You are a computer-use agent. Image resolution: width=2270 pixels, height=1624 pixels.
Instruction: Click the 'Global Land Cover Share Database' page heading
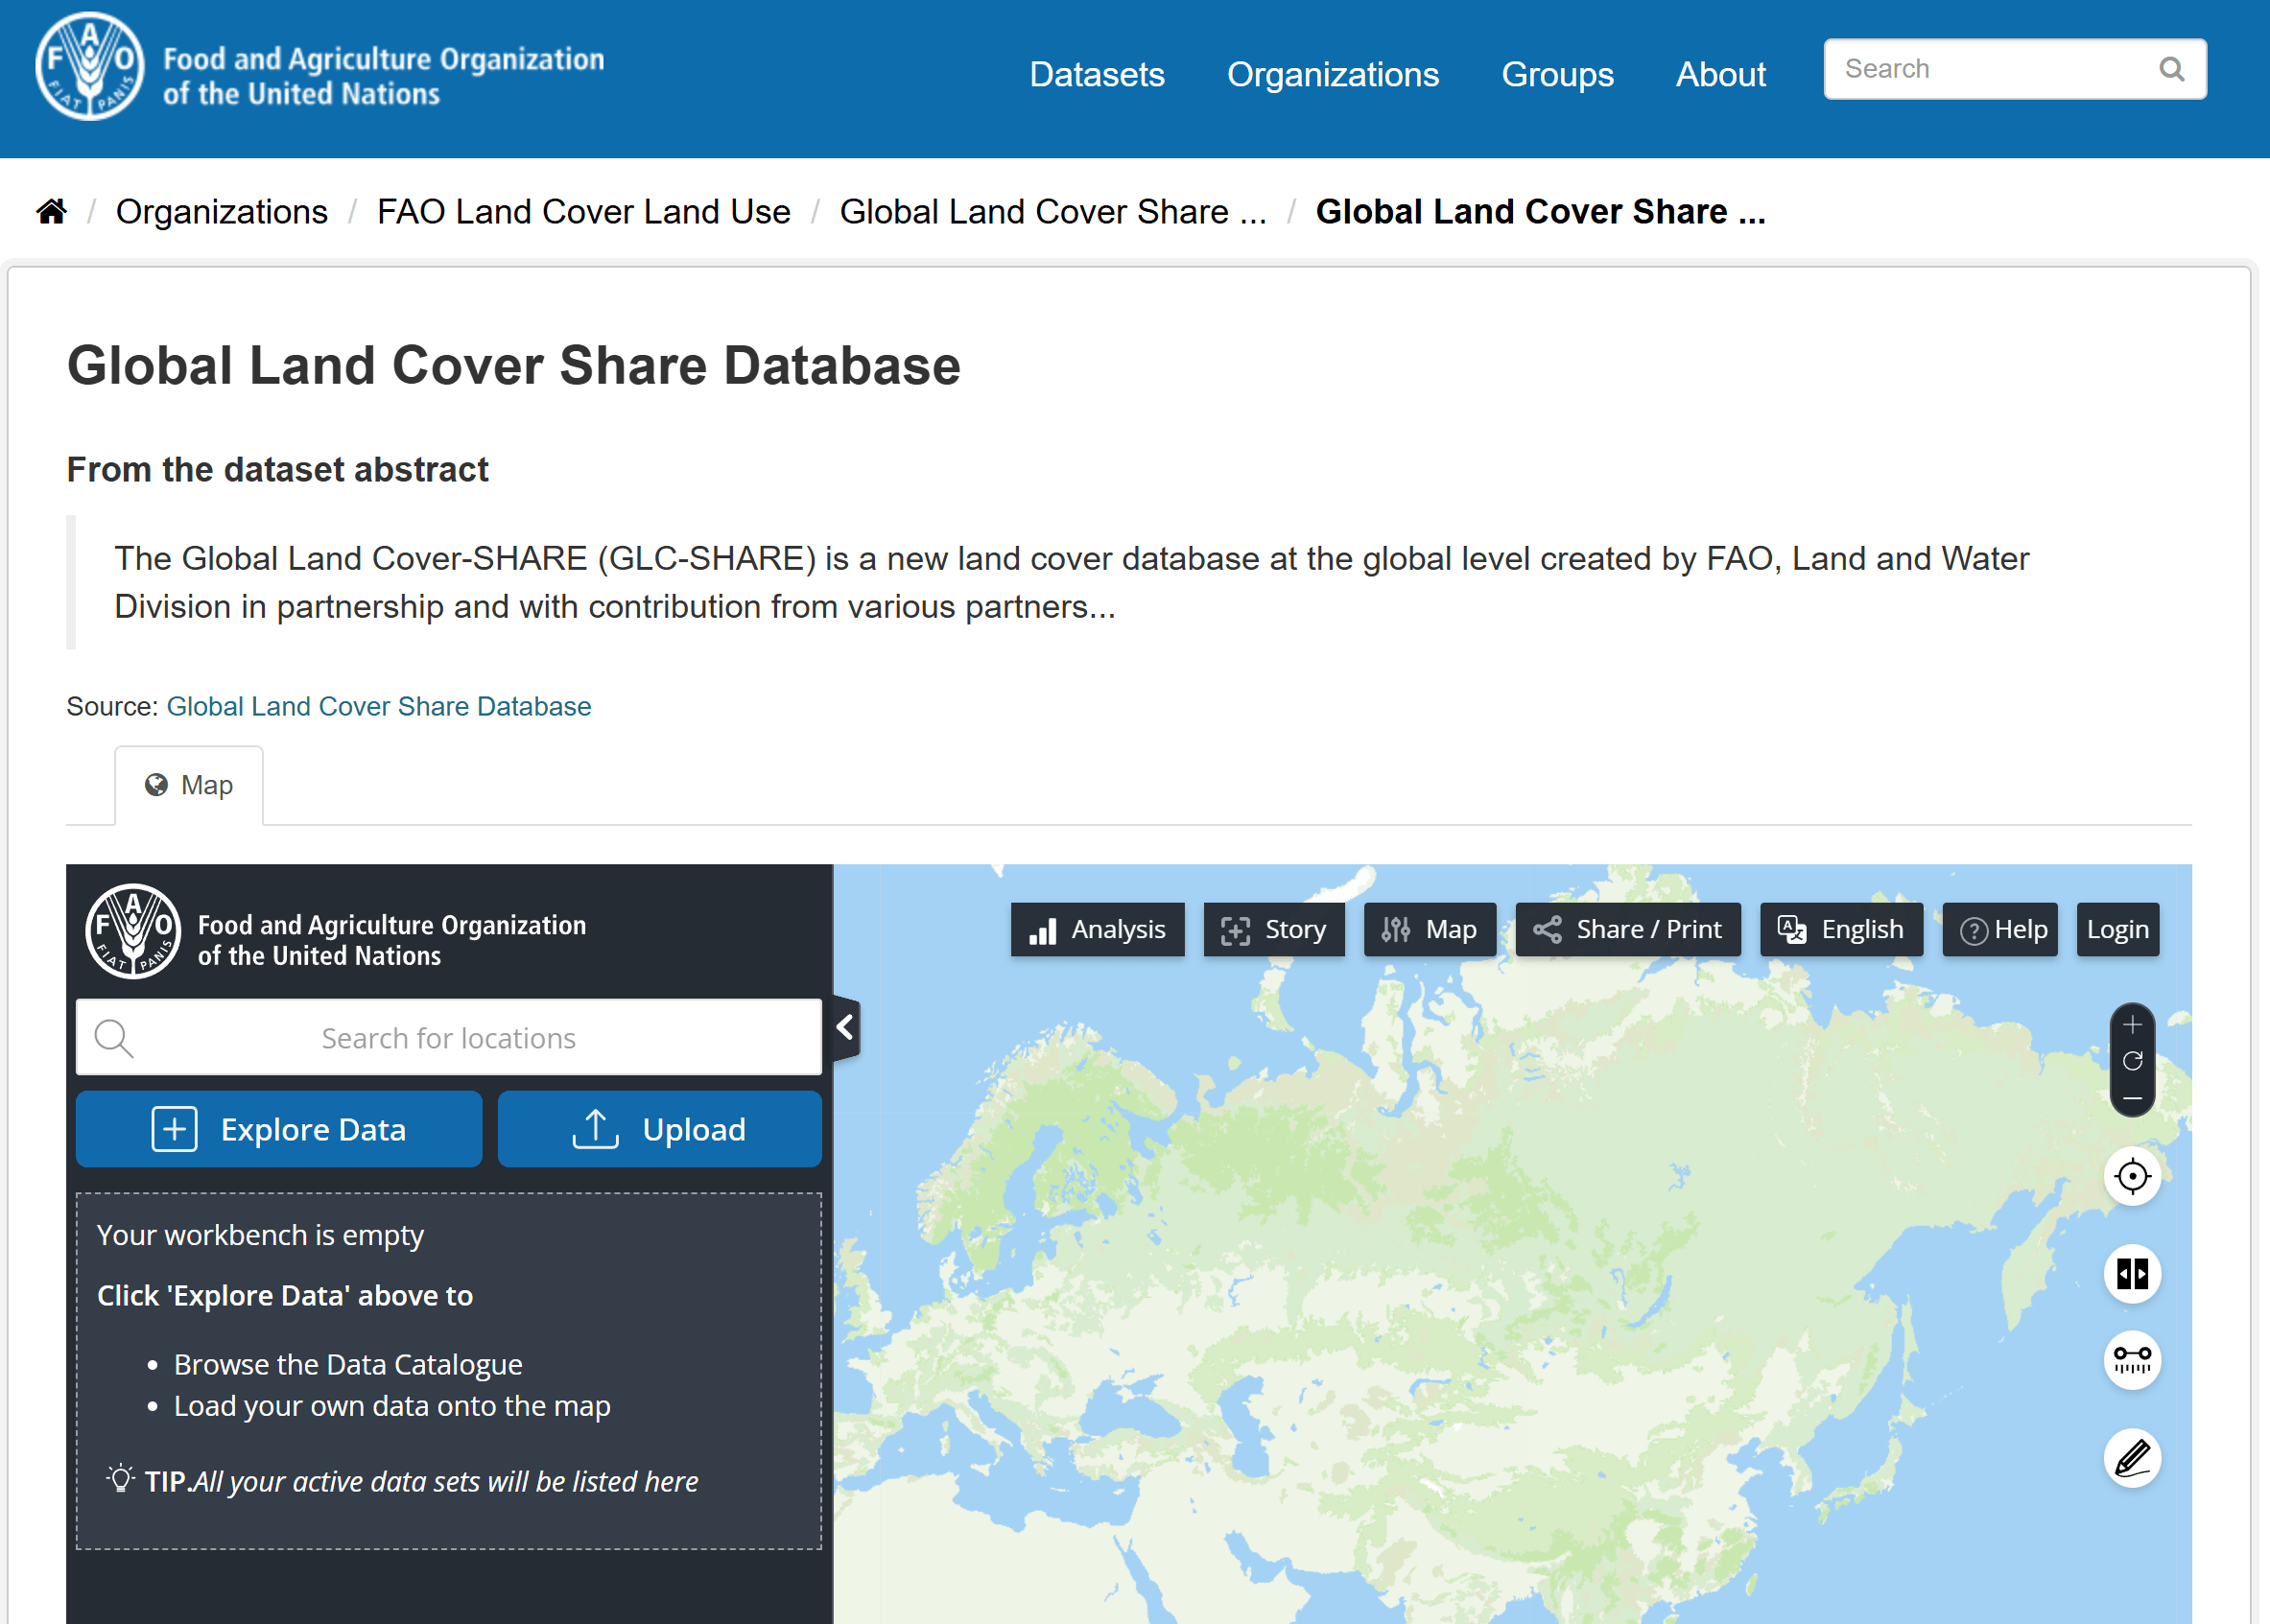click(x=514, y=366)
